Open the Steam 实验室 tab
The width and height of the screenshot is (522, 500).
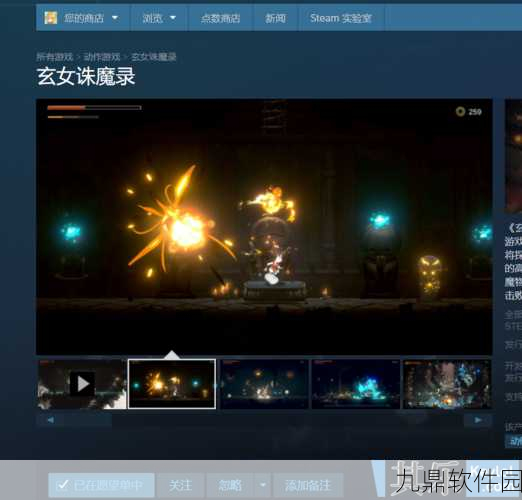click(x=341, y=18)
